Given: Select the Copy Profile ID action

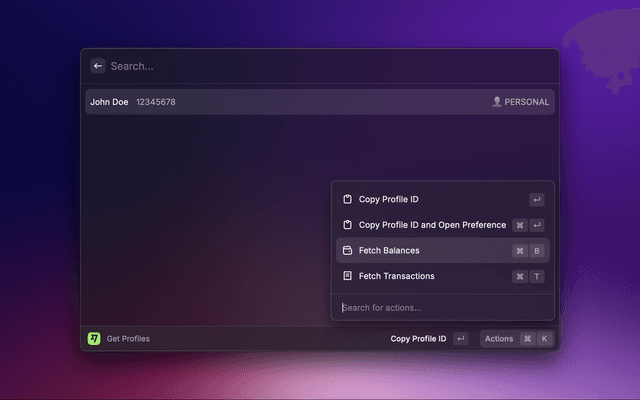Looking at the screenshot, I should [389, 199].
